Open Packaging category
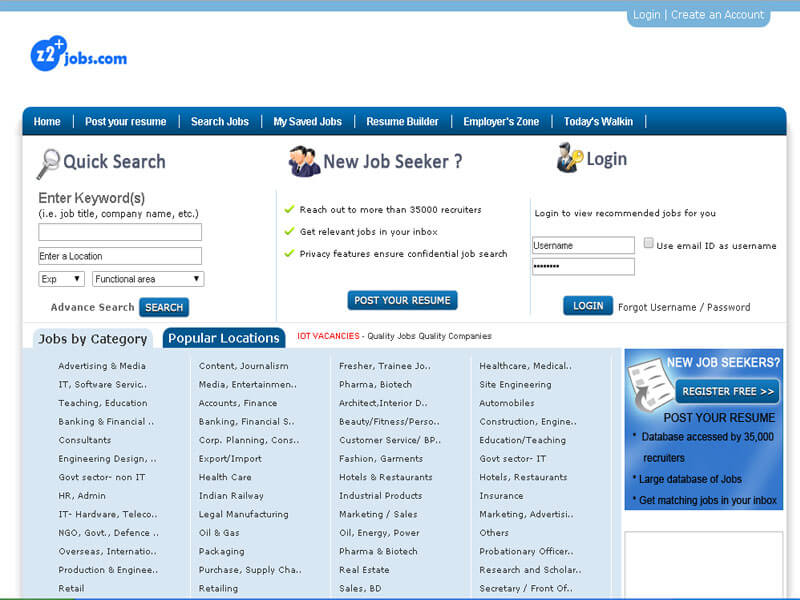This screenshot has height=600, width=800. [221, 551]
